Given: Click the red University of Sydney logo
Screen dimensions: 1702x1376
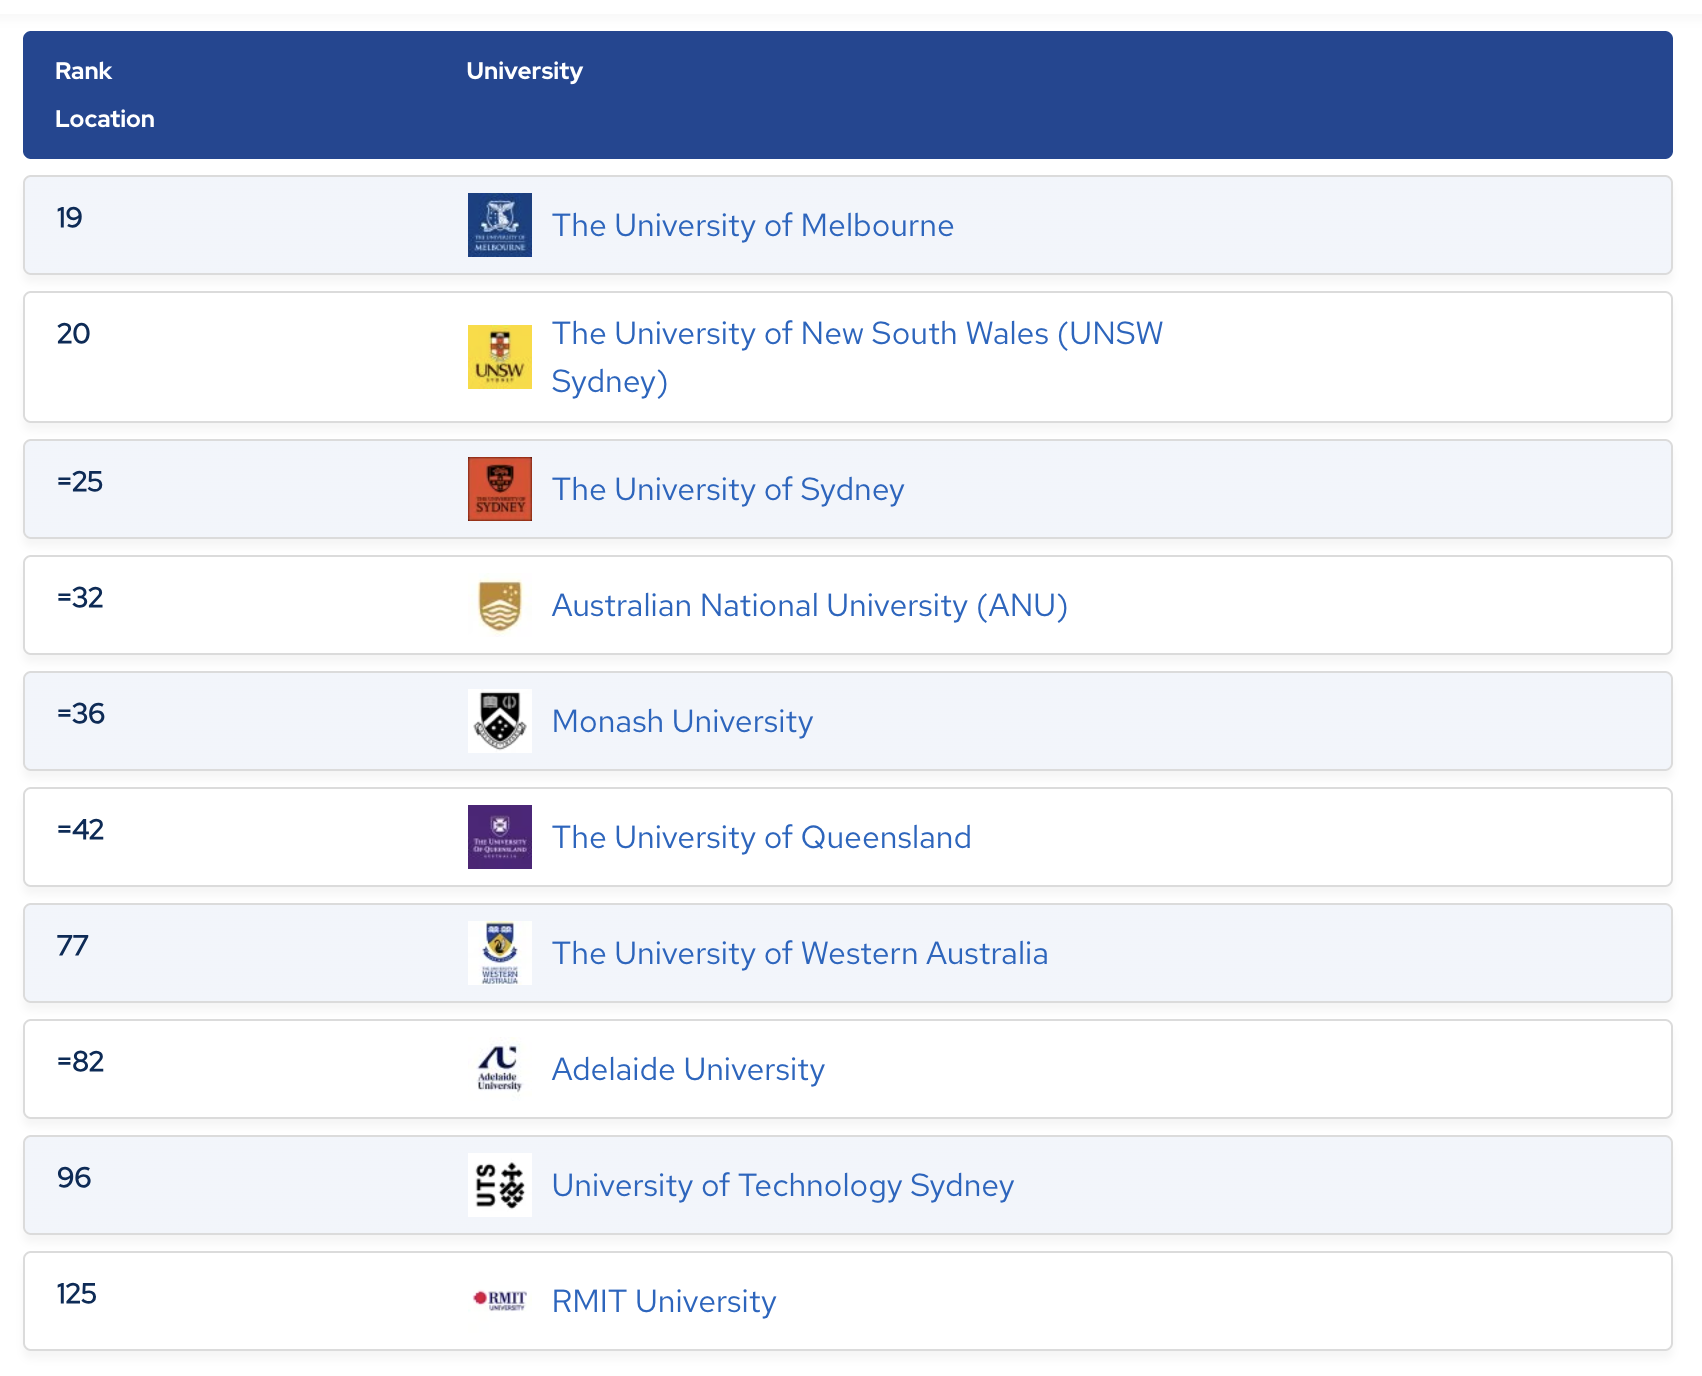Looking at the screenshot, I should (499, 489).
